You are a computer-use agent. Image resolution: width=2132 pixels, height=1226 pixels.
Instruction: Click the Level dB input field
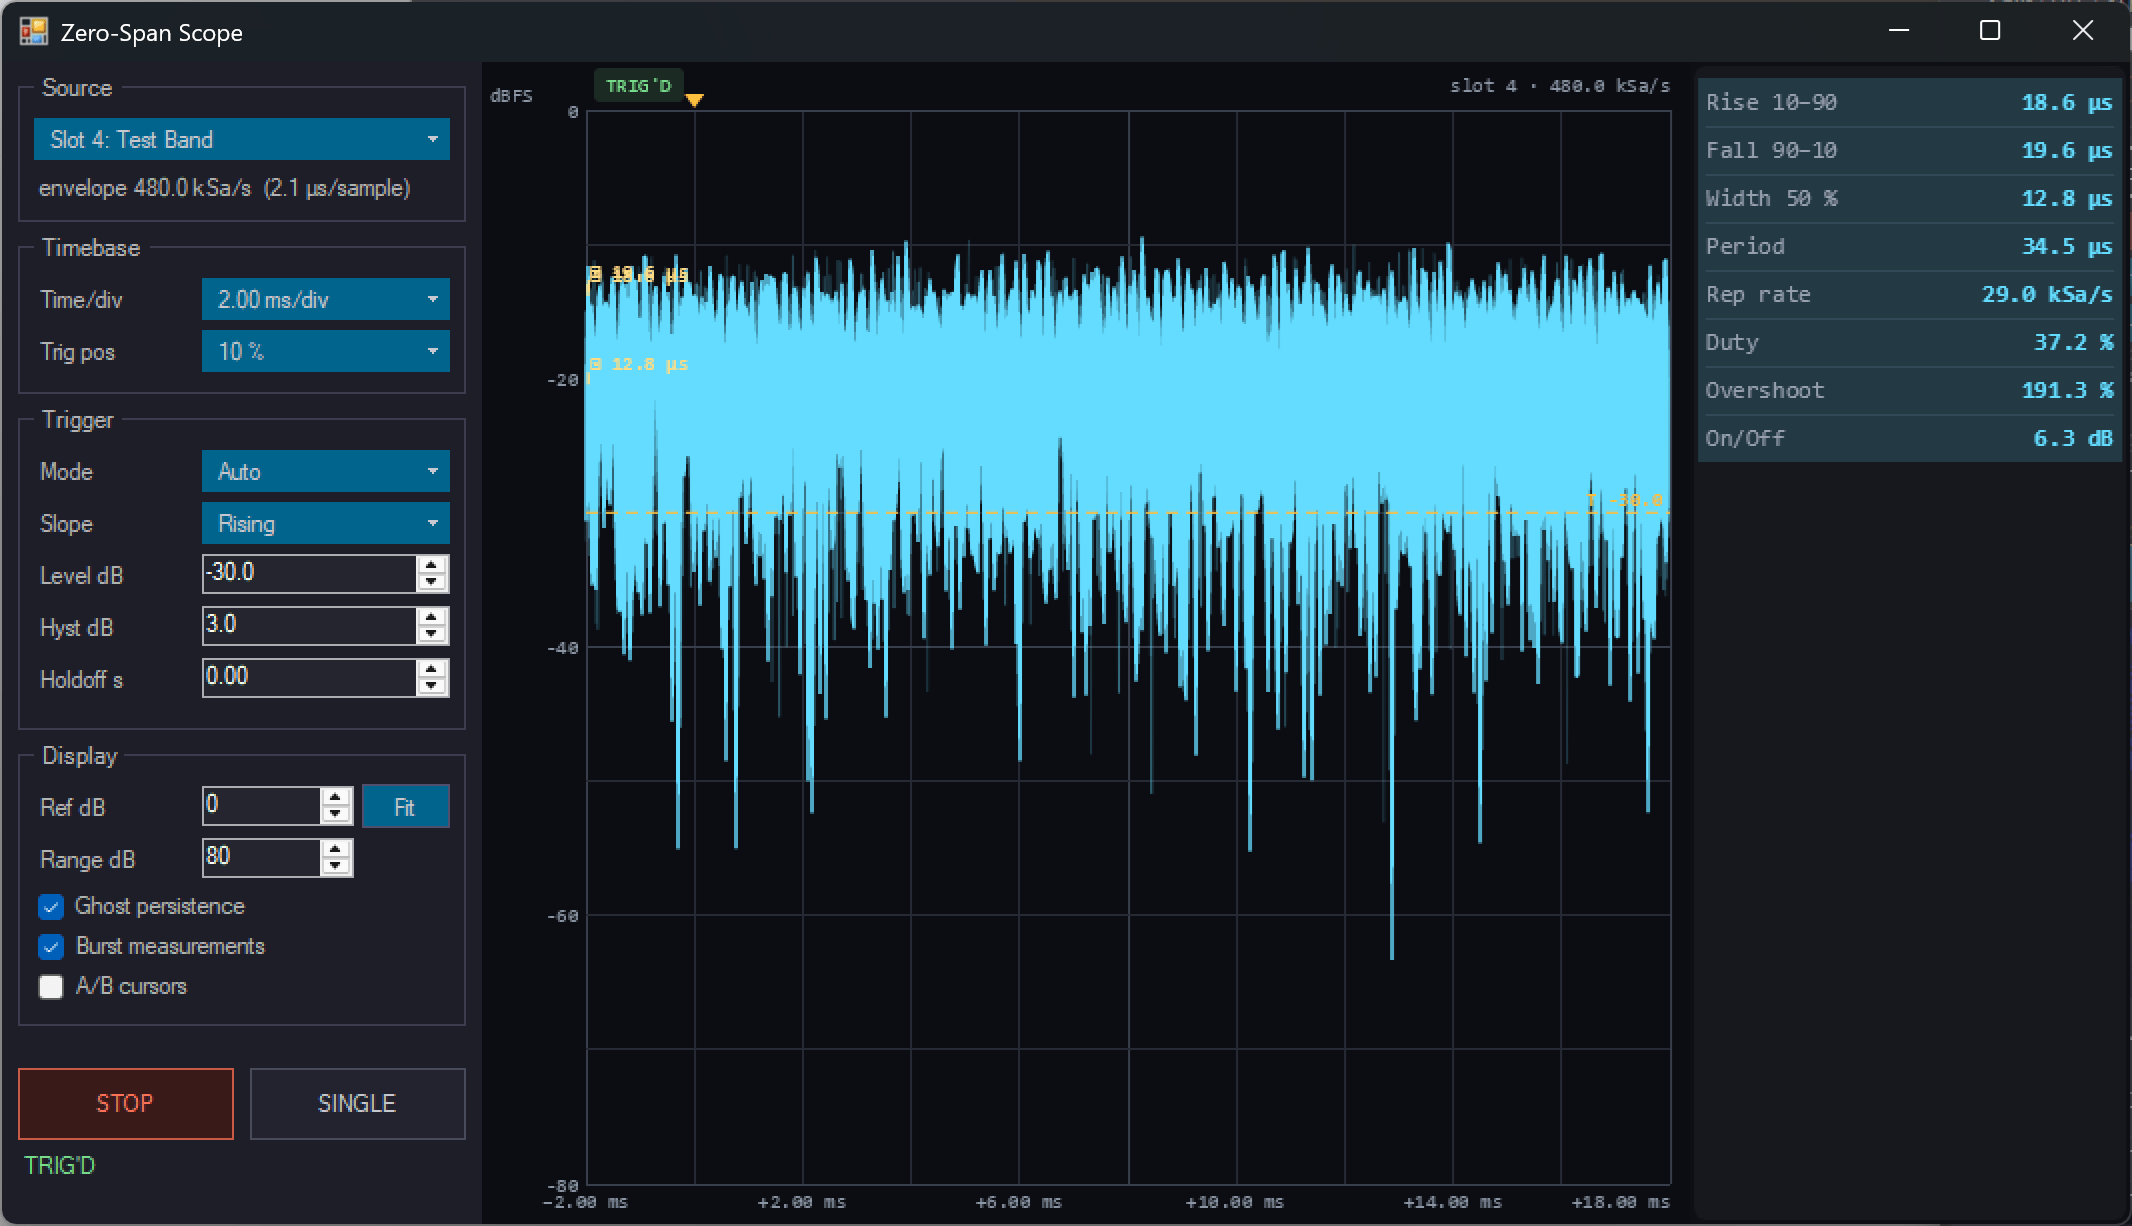point(309,573)
